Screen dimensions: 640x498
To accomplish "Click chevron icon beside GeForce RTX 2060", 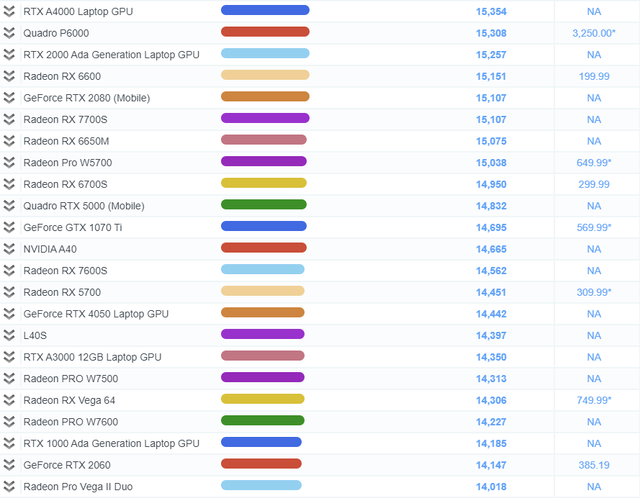I will click(9, 465).
